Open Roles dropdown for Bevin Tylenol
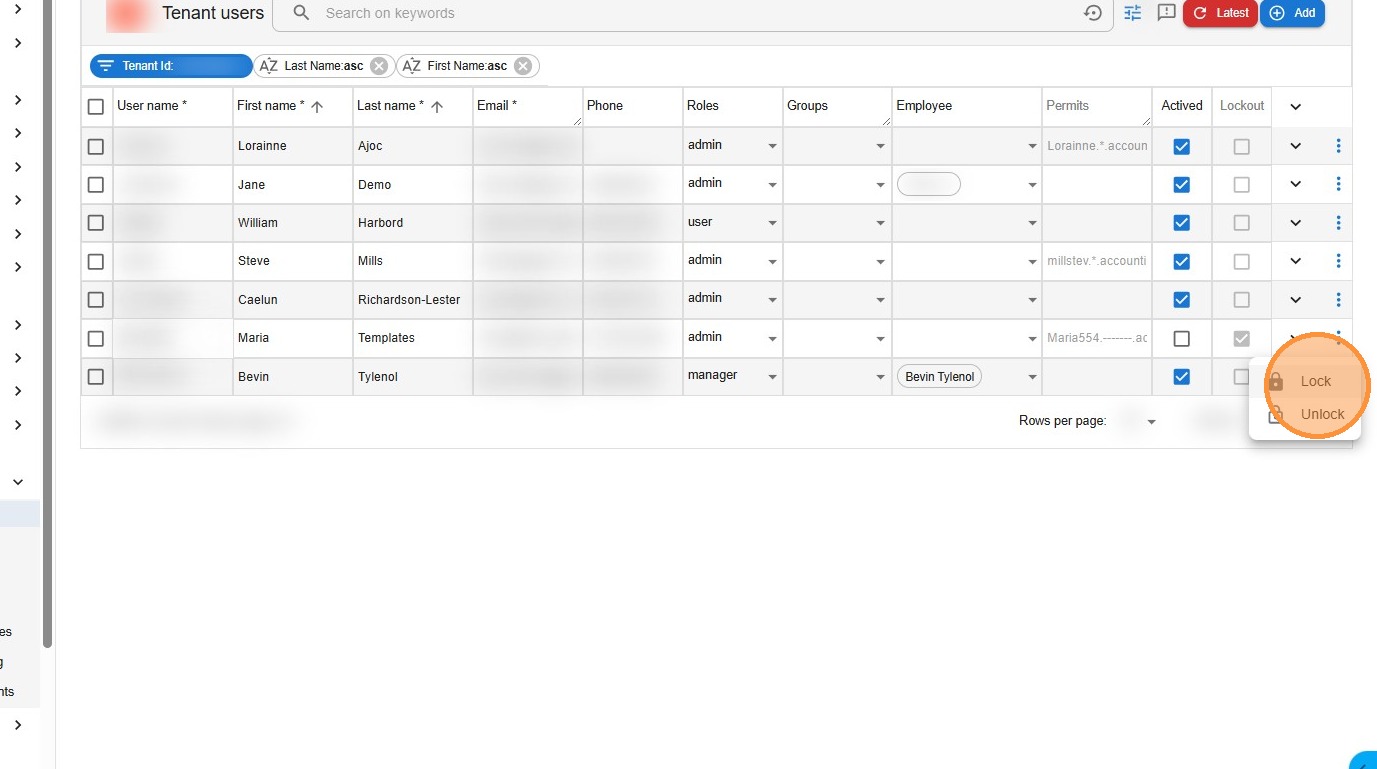The image size is (1377, 769). [x=772, y=377]
